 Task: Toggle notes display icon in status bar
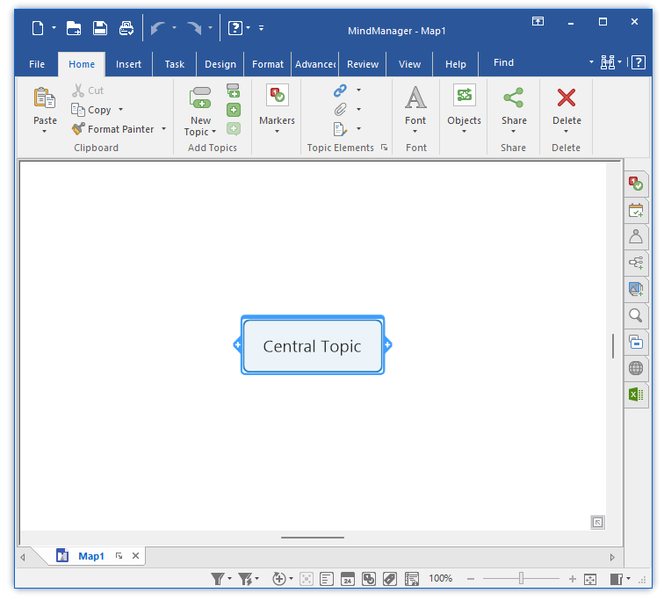(326, 579)
